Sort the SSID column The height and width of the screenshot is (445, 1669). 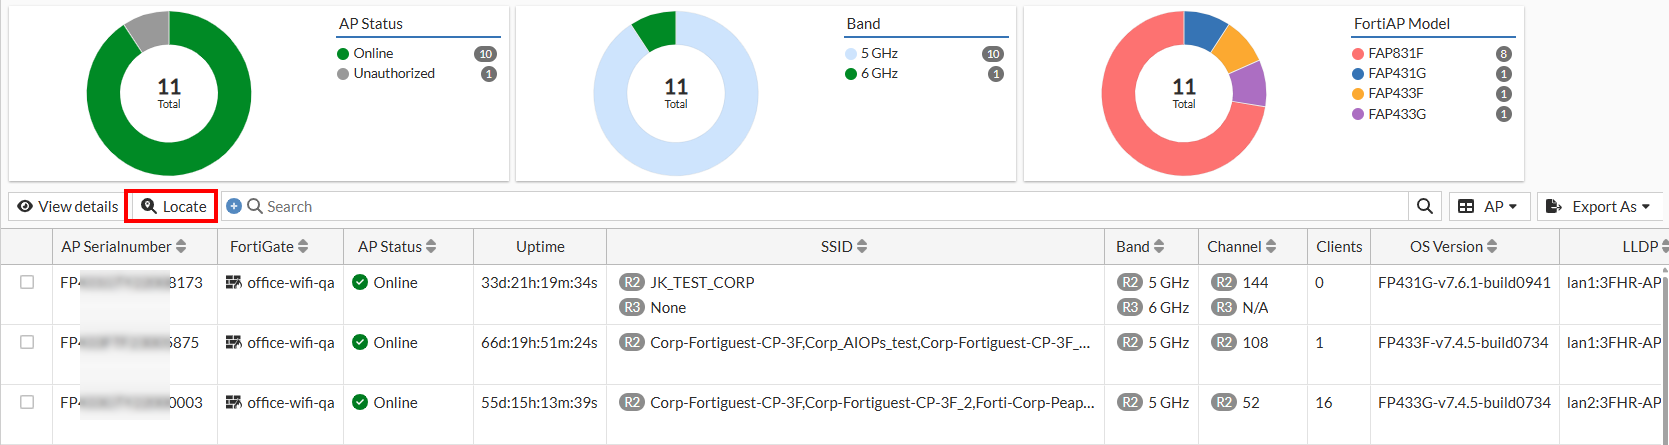[862, 246]
